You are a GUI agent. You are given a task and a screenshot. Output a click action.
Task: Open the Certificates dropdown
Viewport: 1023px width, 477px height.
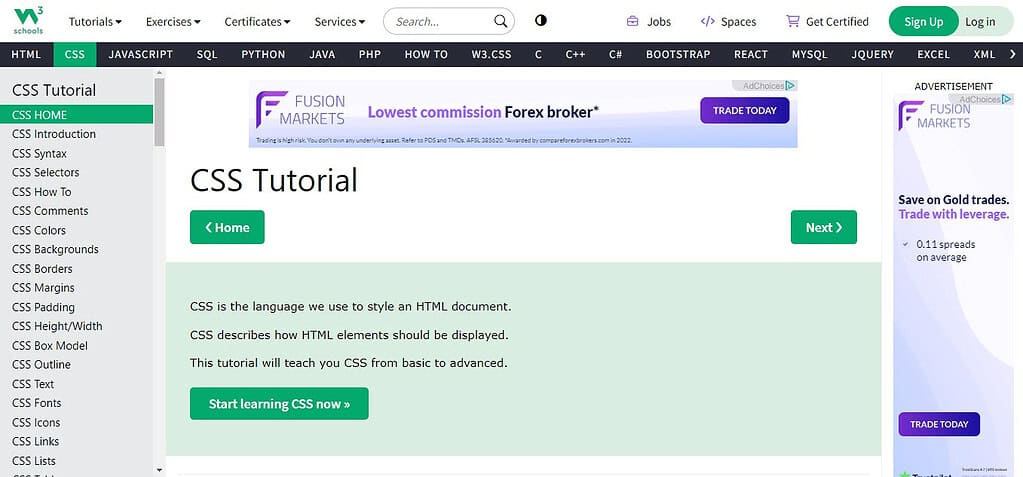coord(257,22)
